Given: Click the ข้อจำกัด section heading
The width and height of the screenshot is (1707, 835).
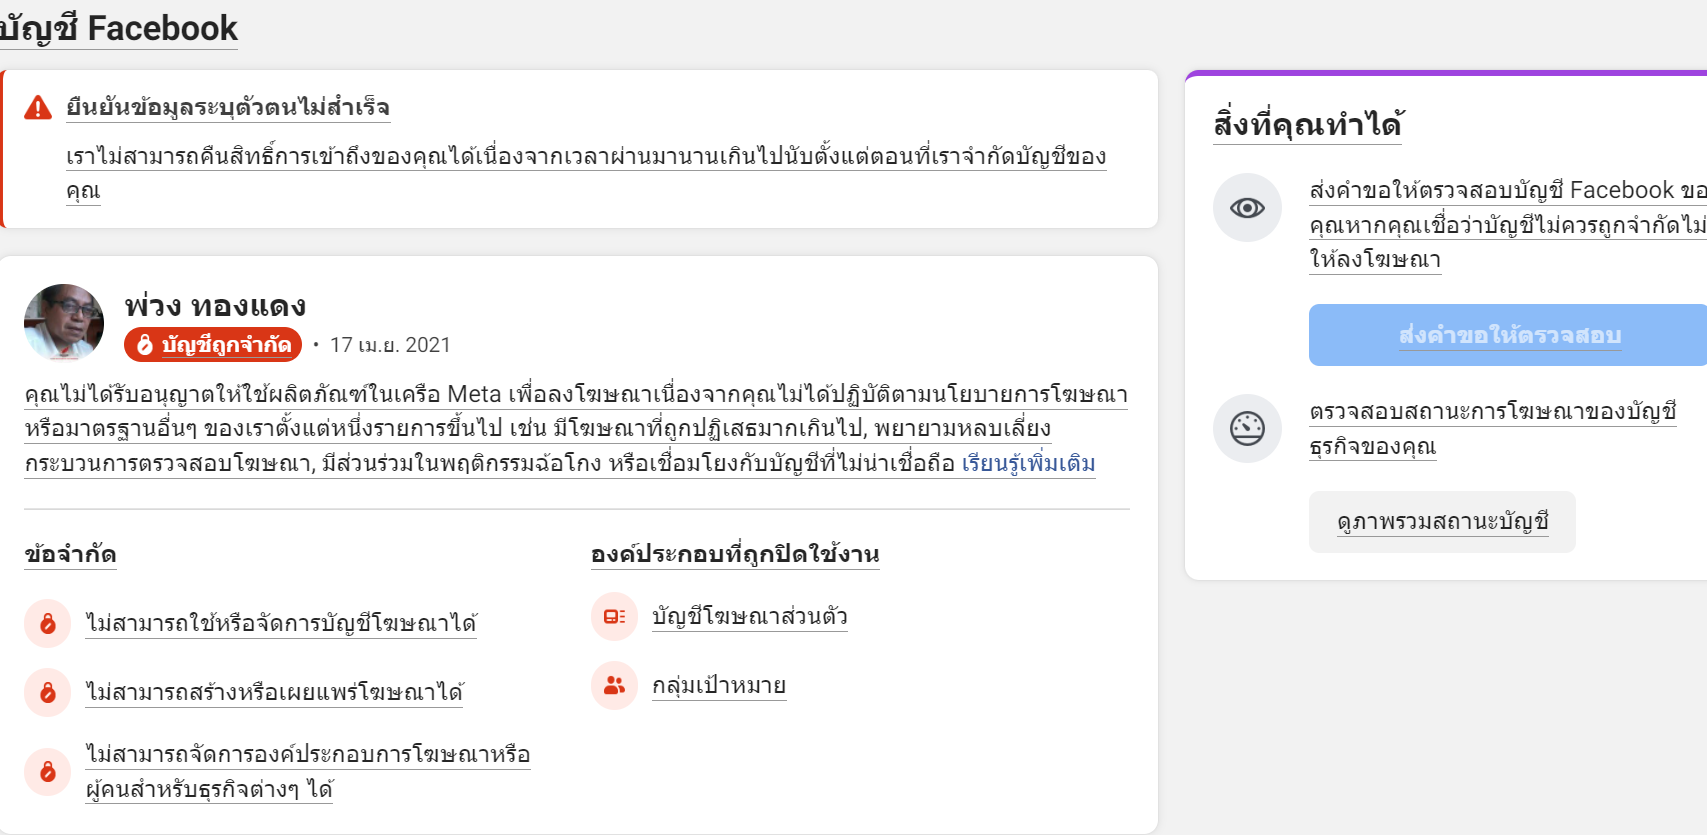Looking at the screenshot, I should point(70,554).
